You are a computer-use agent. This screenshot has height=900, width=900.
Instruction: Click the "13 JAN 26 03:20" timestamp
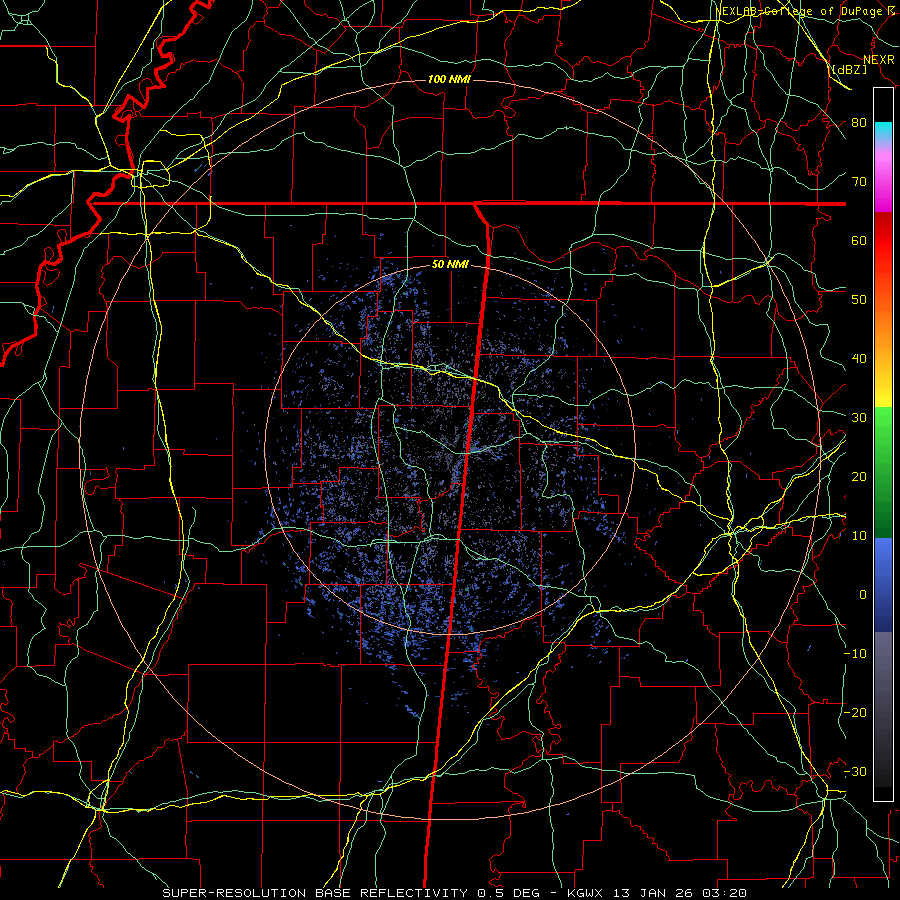click(681, 893)
